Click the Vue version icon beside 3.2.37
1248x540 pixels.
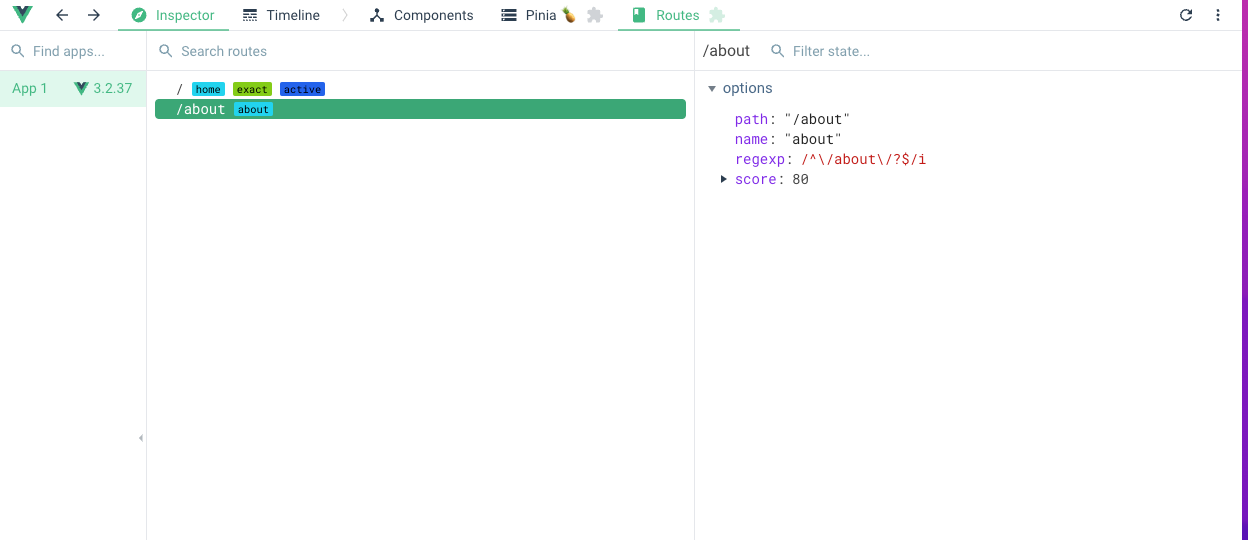click(x=81, y=88)
